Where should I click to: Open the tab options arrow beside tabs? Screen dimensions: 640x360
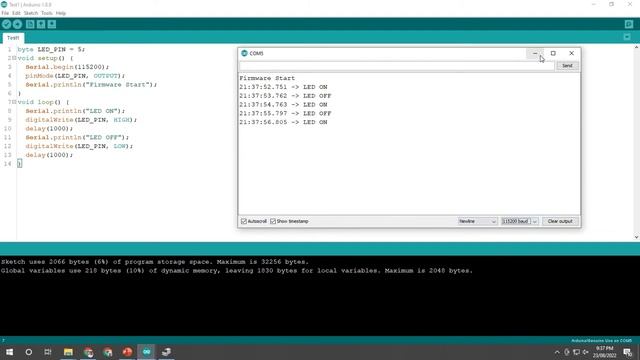pos(627,37)
